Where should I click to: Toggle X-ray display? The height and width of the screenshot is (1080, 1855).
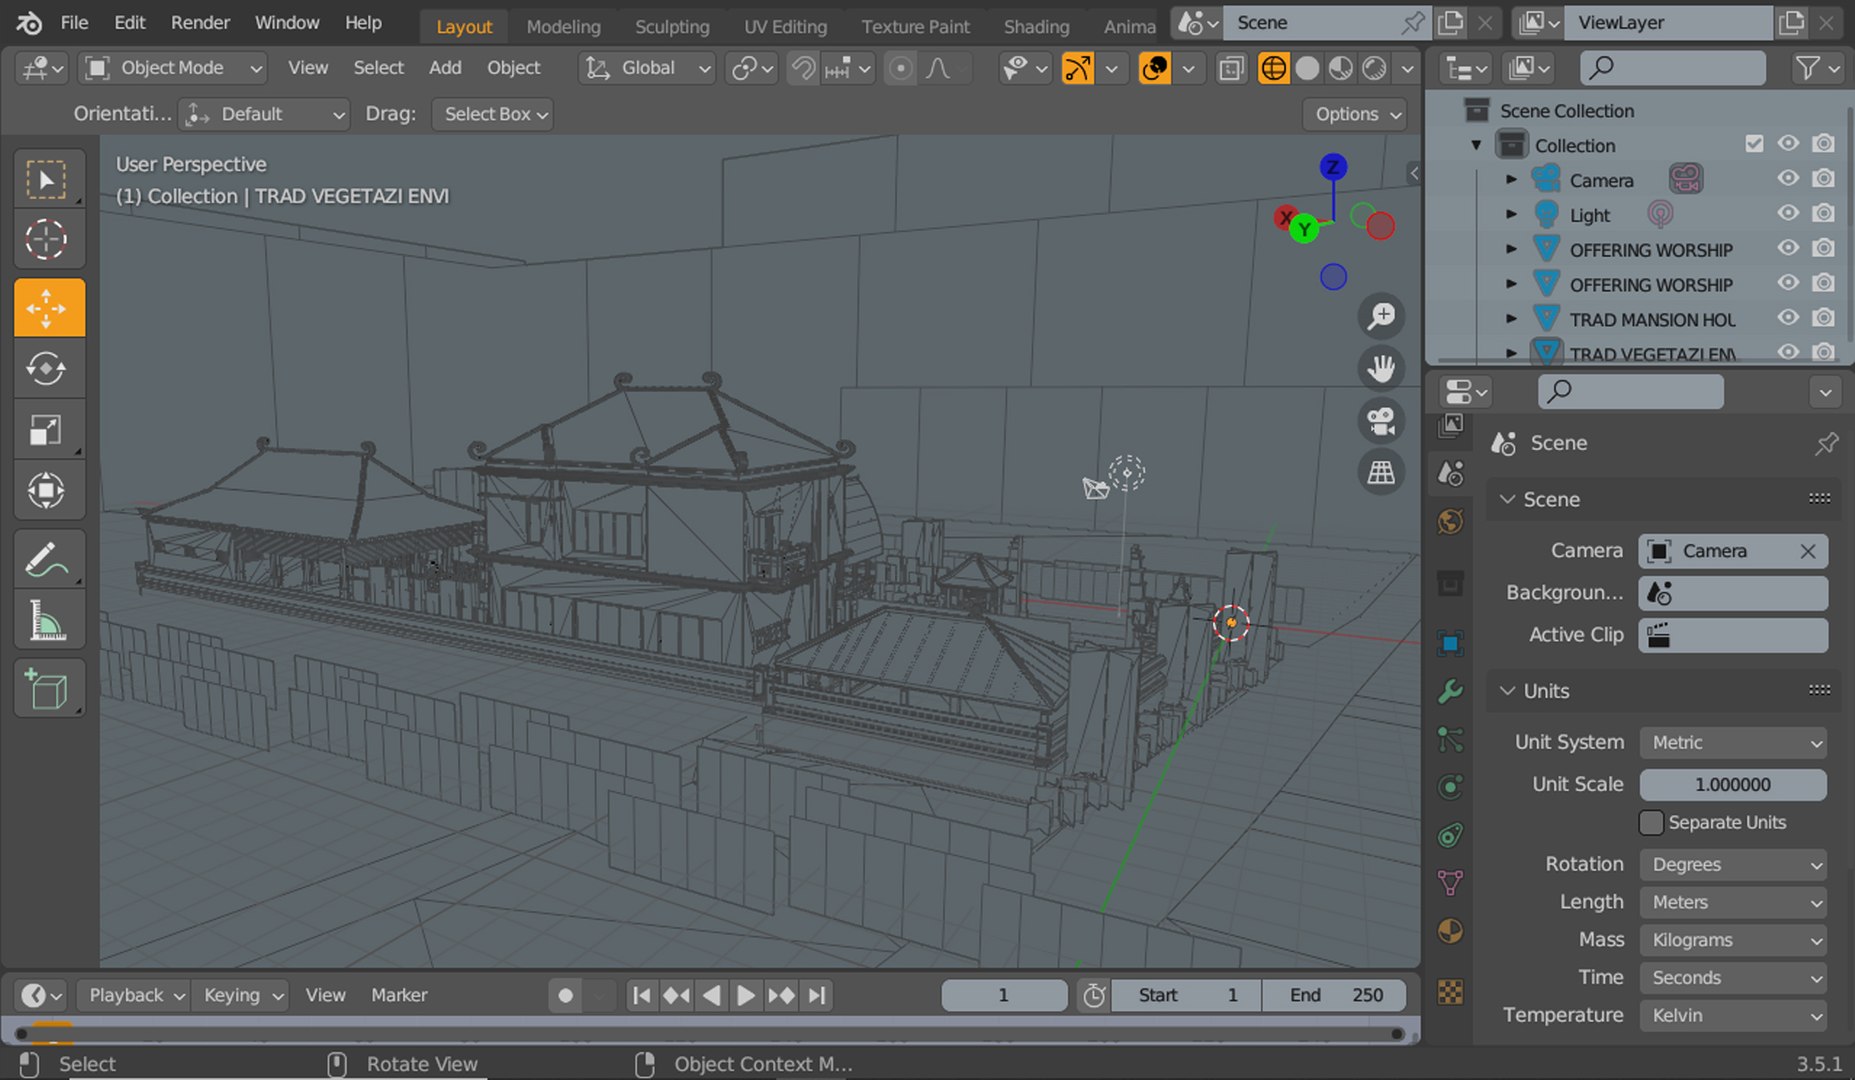(1231, 68)
